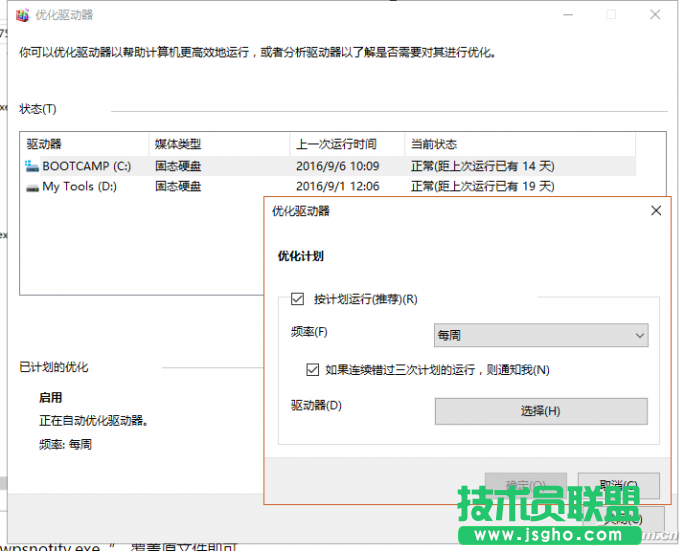
Task: Uncheck 如果连续错过三次计划的运行 notification checkbox
Action: coord(312,369)
